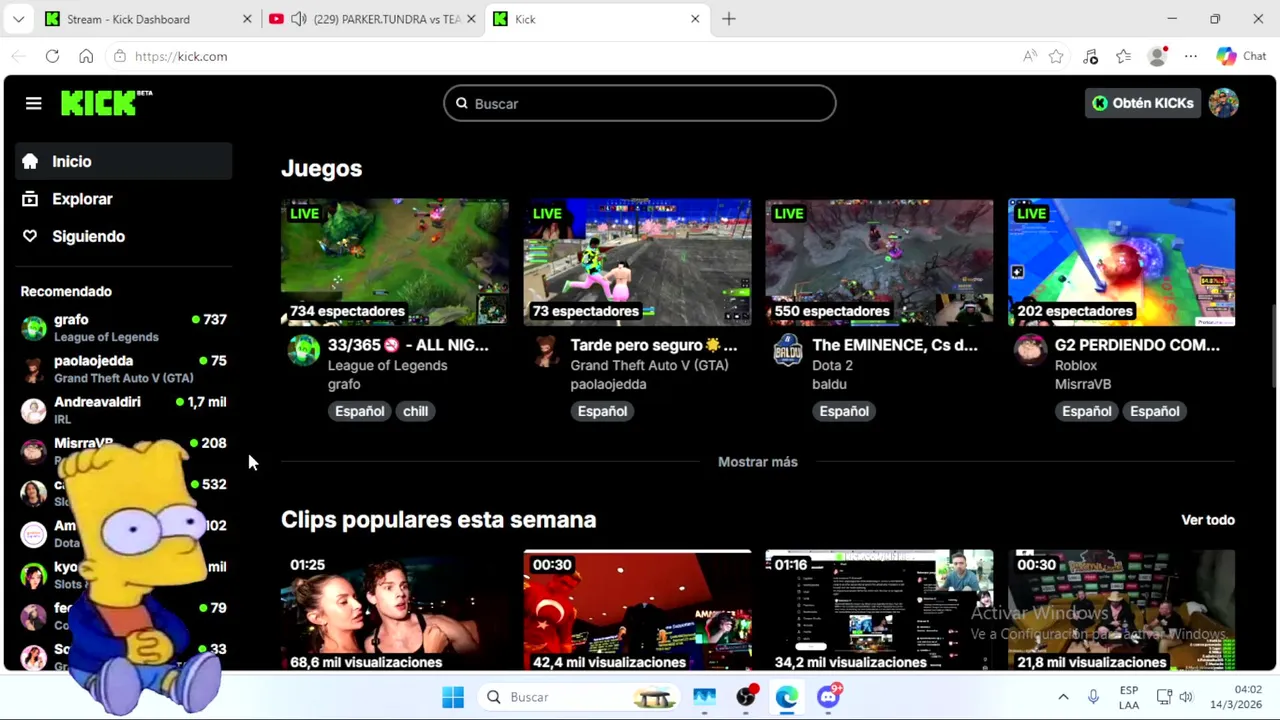
Task: Add this page to favorites star
Action: tap(1056, 56)
